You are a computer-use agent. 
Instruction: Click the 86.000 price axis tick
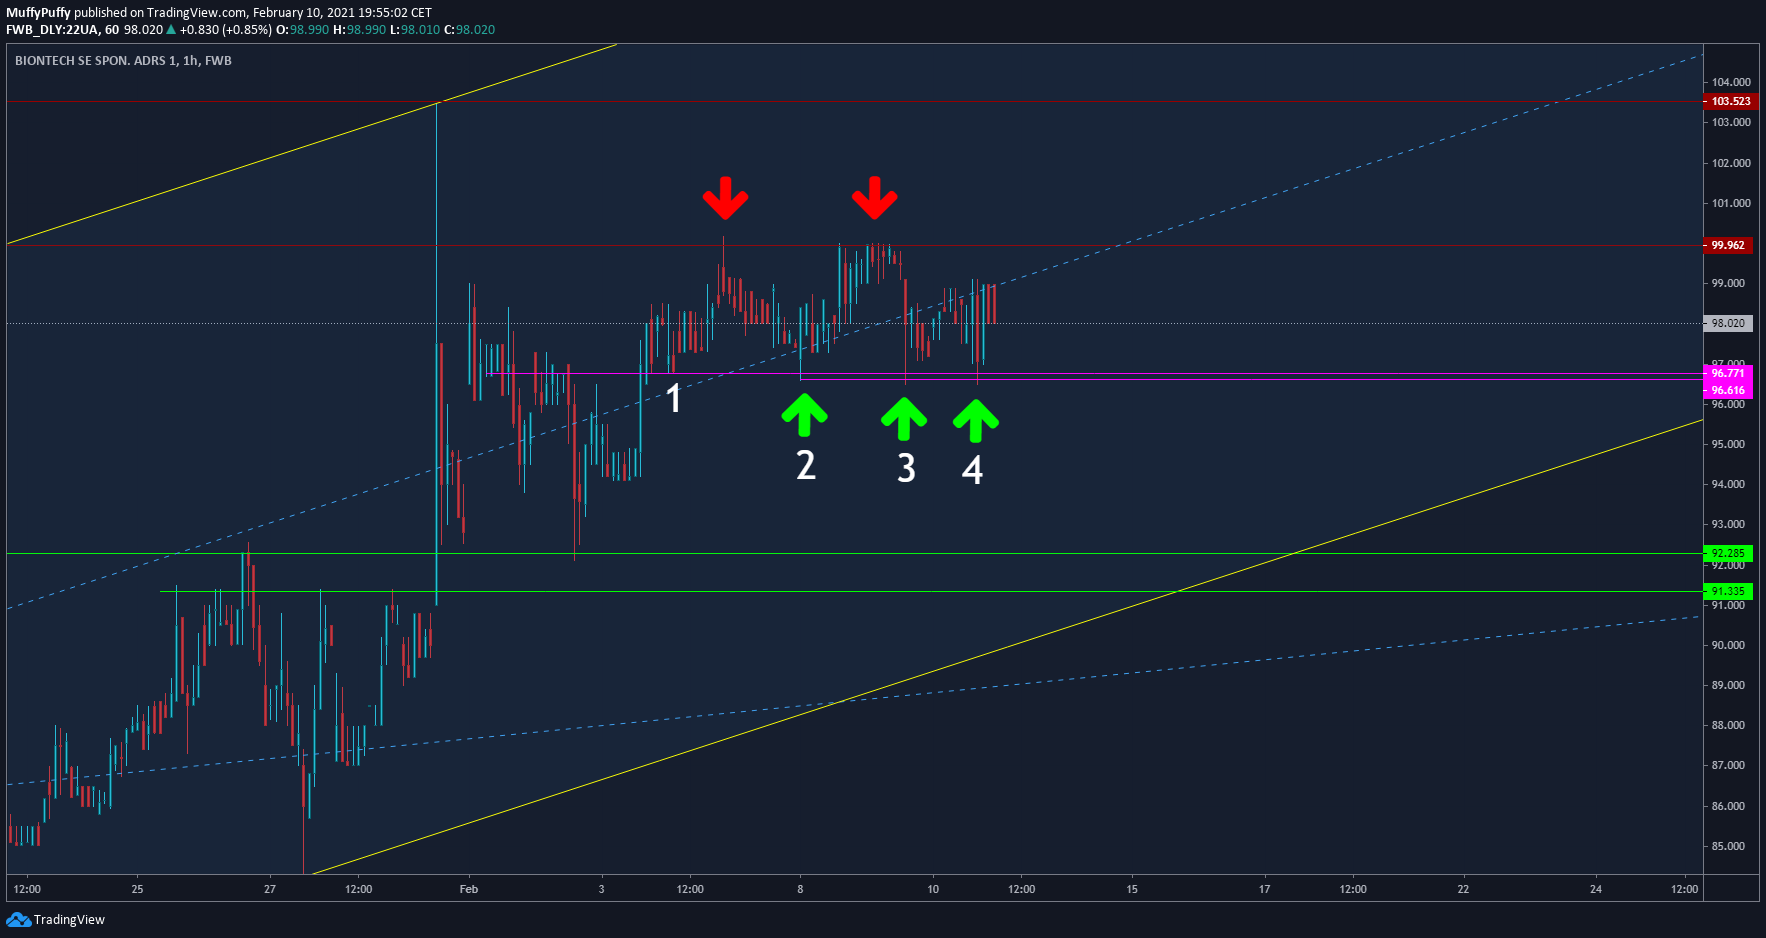(x=1728, y=806)
